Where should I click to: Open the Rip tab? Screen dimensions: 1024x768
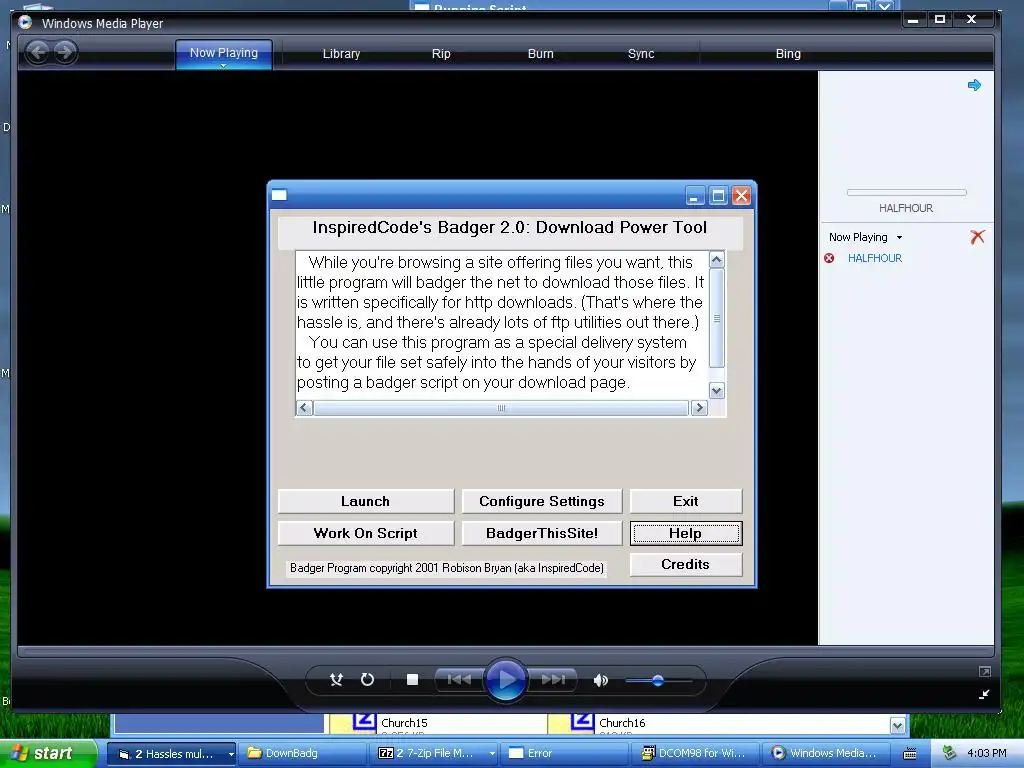pyautogui.click(x=441, y=54)
